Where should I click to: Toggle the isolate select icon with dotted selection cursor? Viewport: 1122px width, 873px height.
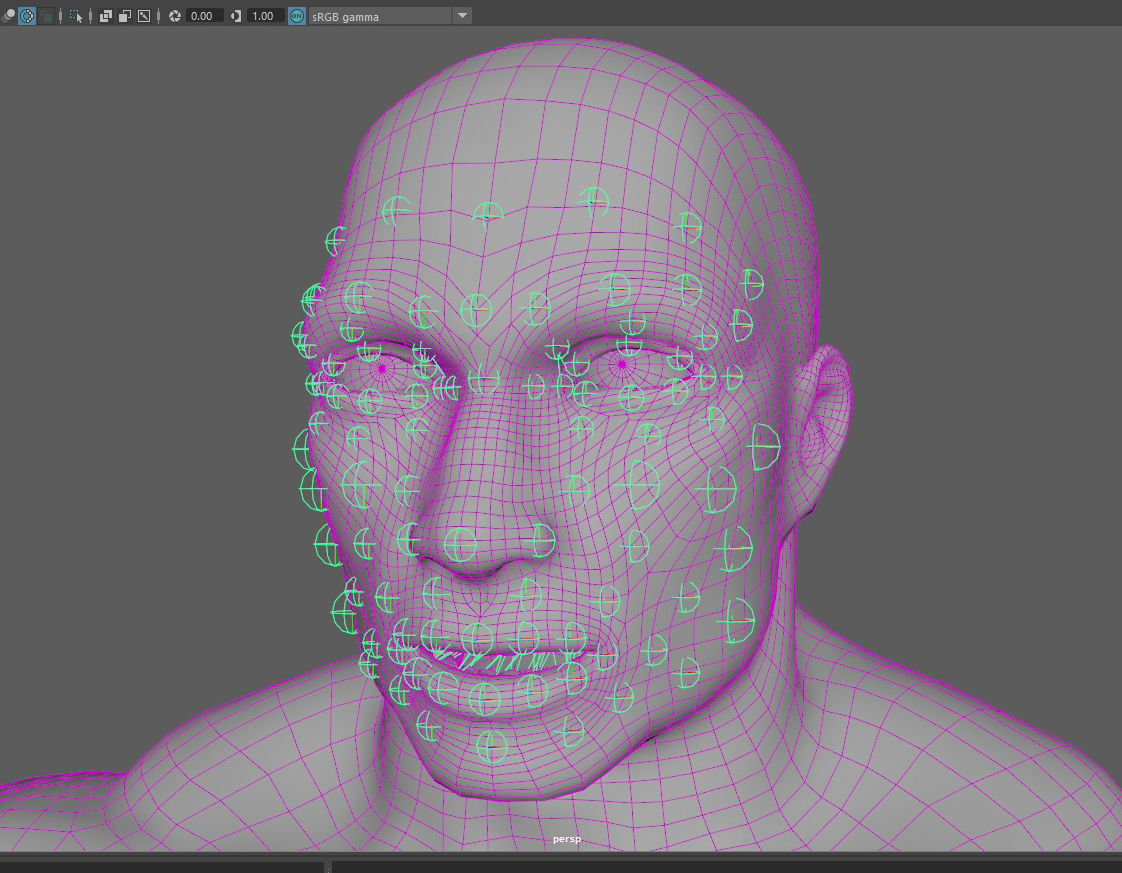(76, 16)
